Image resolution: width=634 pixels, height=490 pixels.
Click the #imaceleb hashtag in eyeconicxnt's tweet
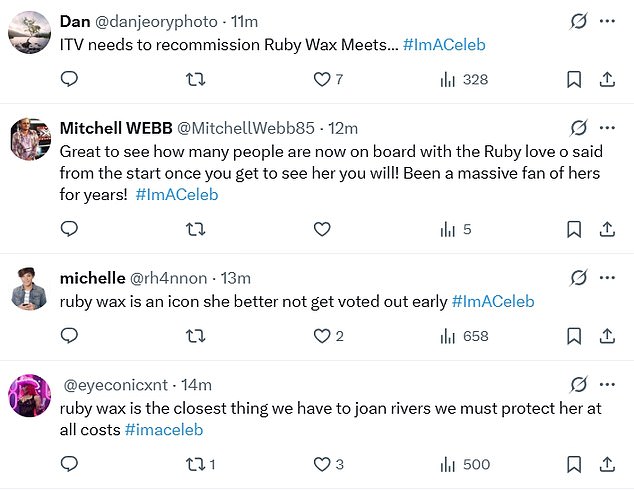coord(164,429)
